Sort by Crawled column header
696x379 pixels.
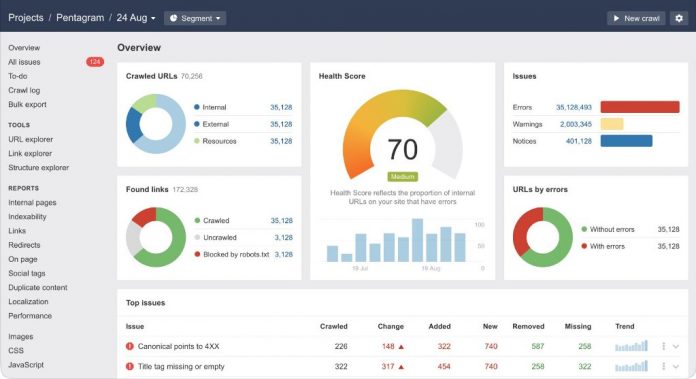click(334, 326)
